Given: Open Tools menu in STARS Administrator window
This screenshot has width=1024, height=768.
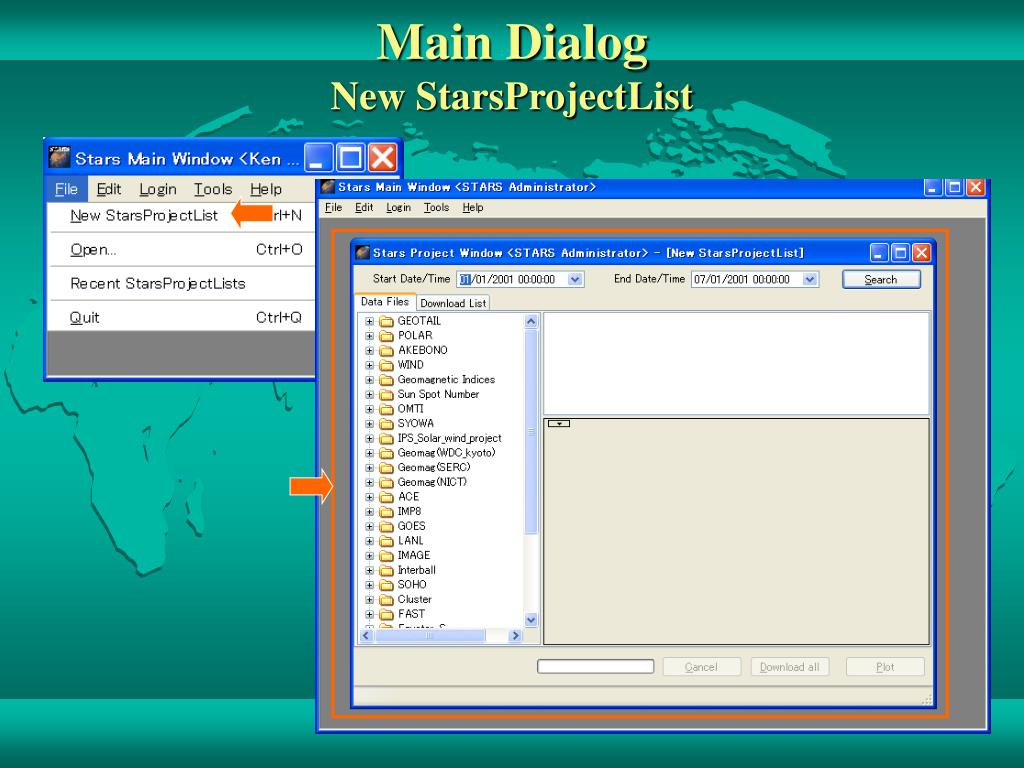Looking at the screenshot, I should click(436, 208).
